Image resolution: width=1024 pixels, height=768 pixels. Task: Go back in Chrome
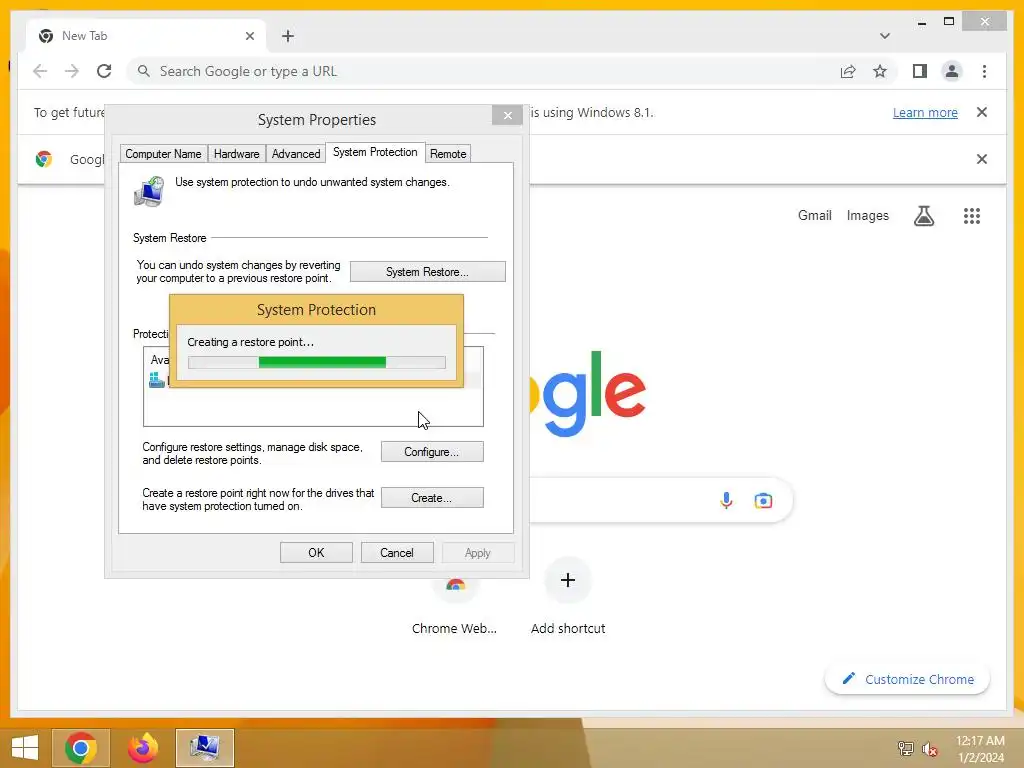(x=40, y=71)
